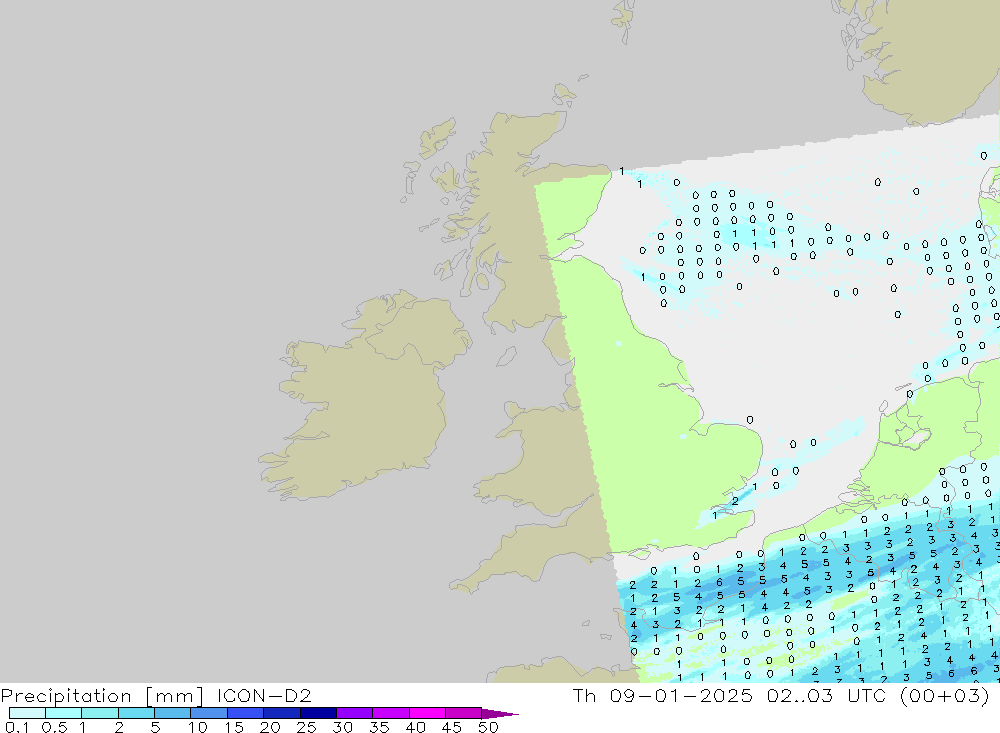Click the '30' legend value label
The height and width of the screenshot is (733, 1000).
342,727
